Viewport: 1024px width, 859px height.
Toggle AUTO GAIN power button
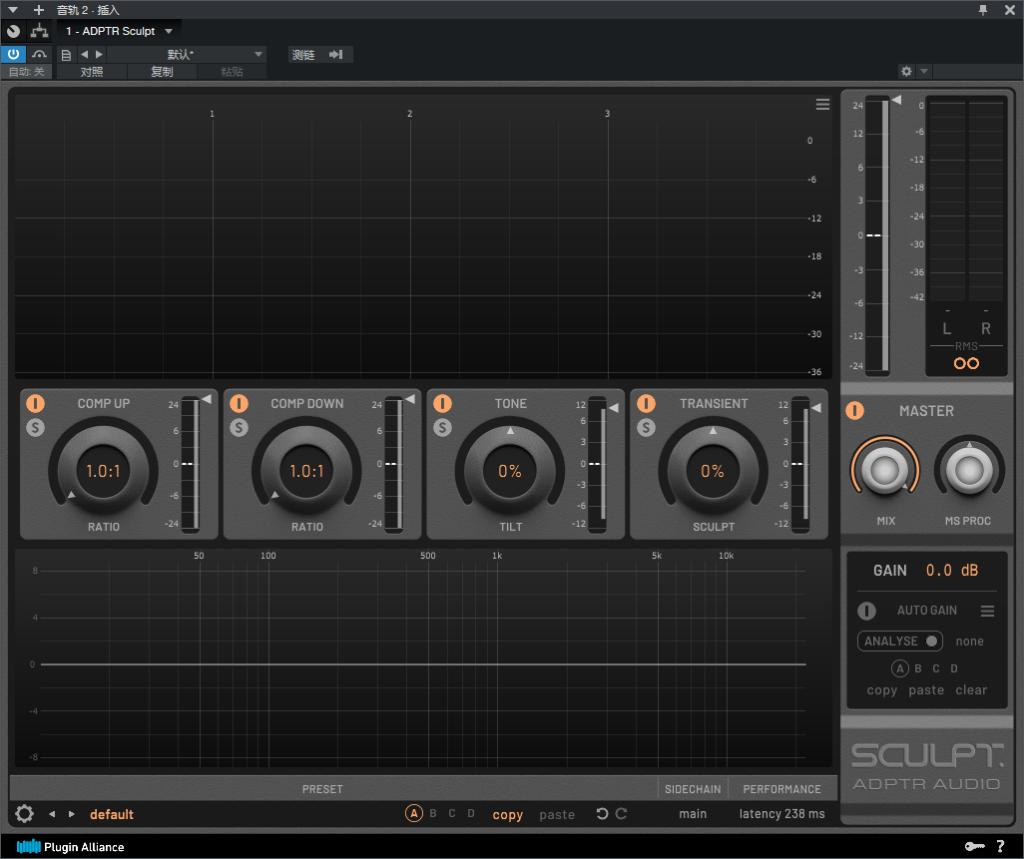coord(867,611)
